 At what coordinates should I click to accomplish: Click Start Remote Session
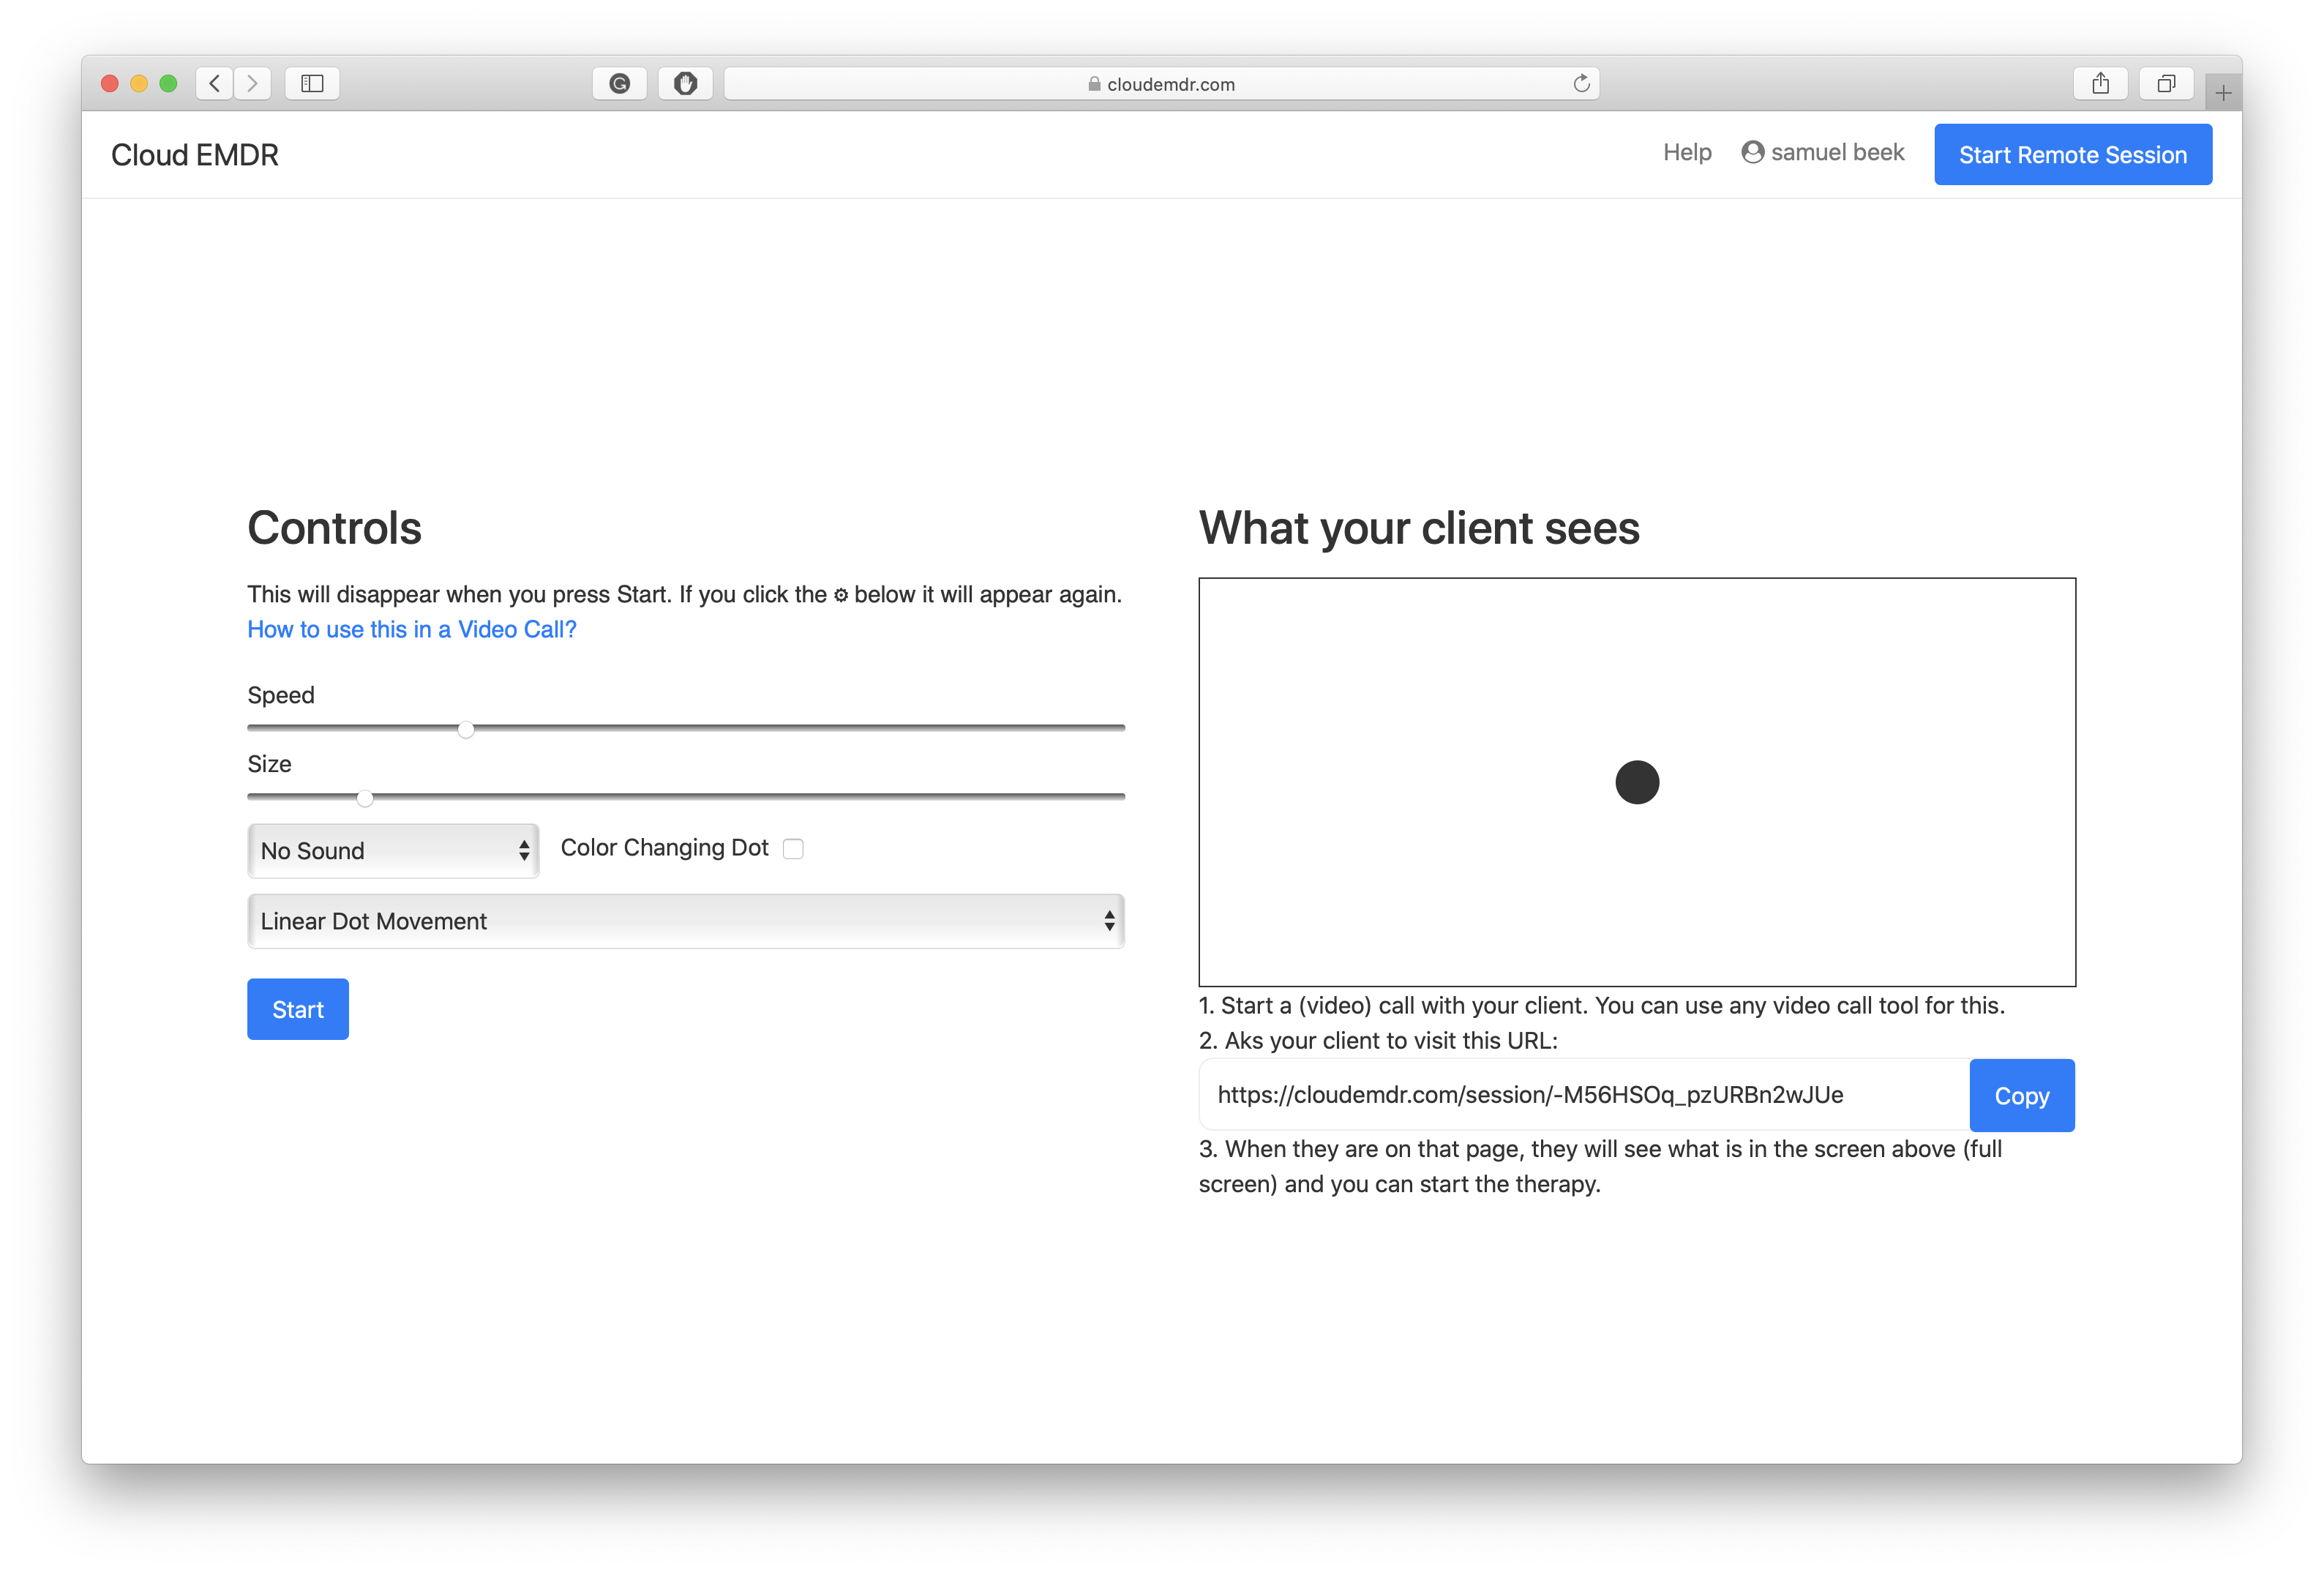click(x=2072, y=154)
